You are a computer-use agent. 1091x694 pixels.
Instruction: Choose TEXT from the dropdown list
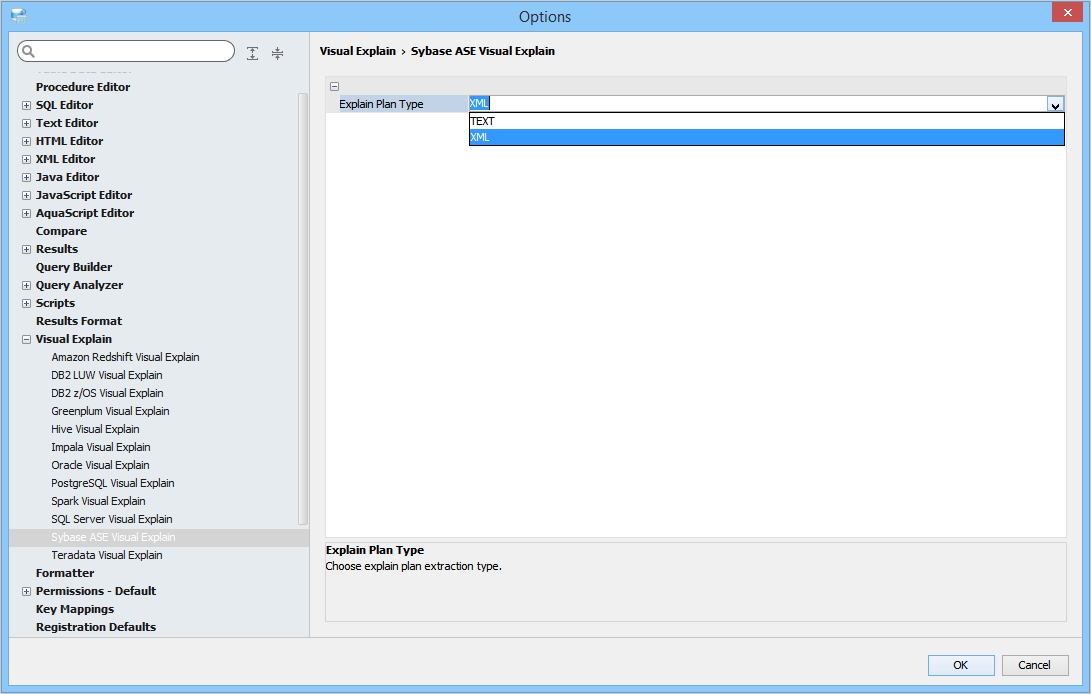(767, 121)
